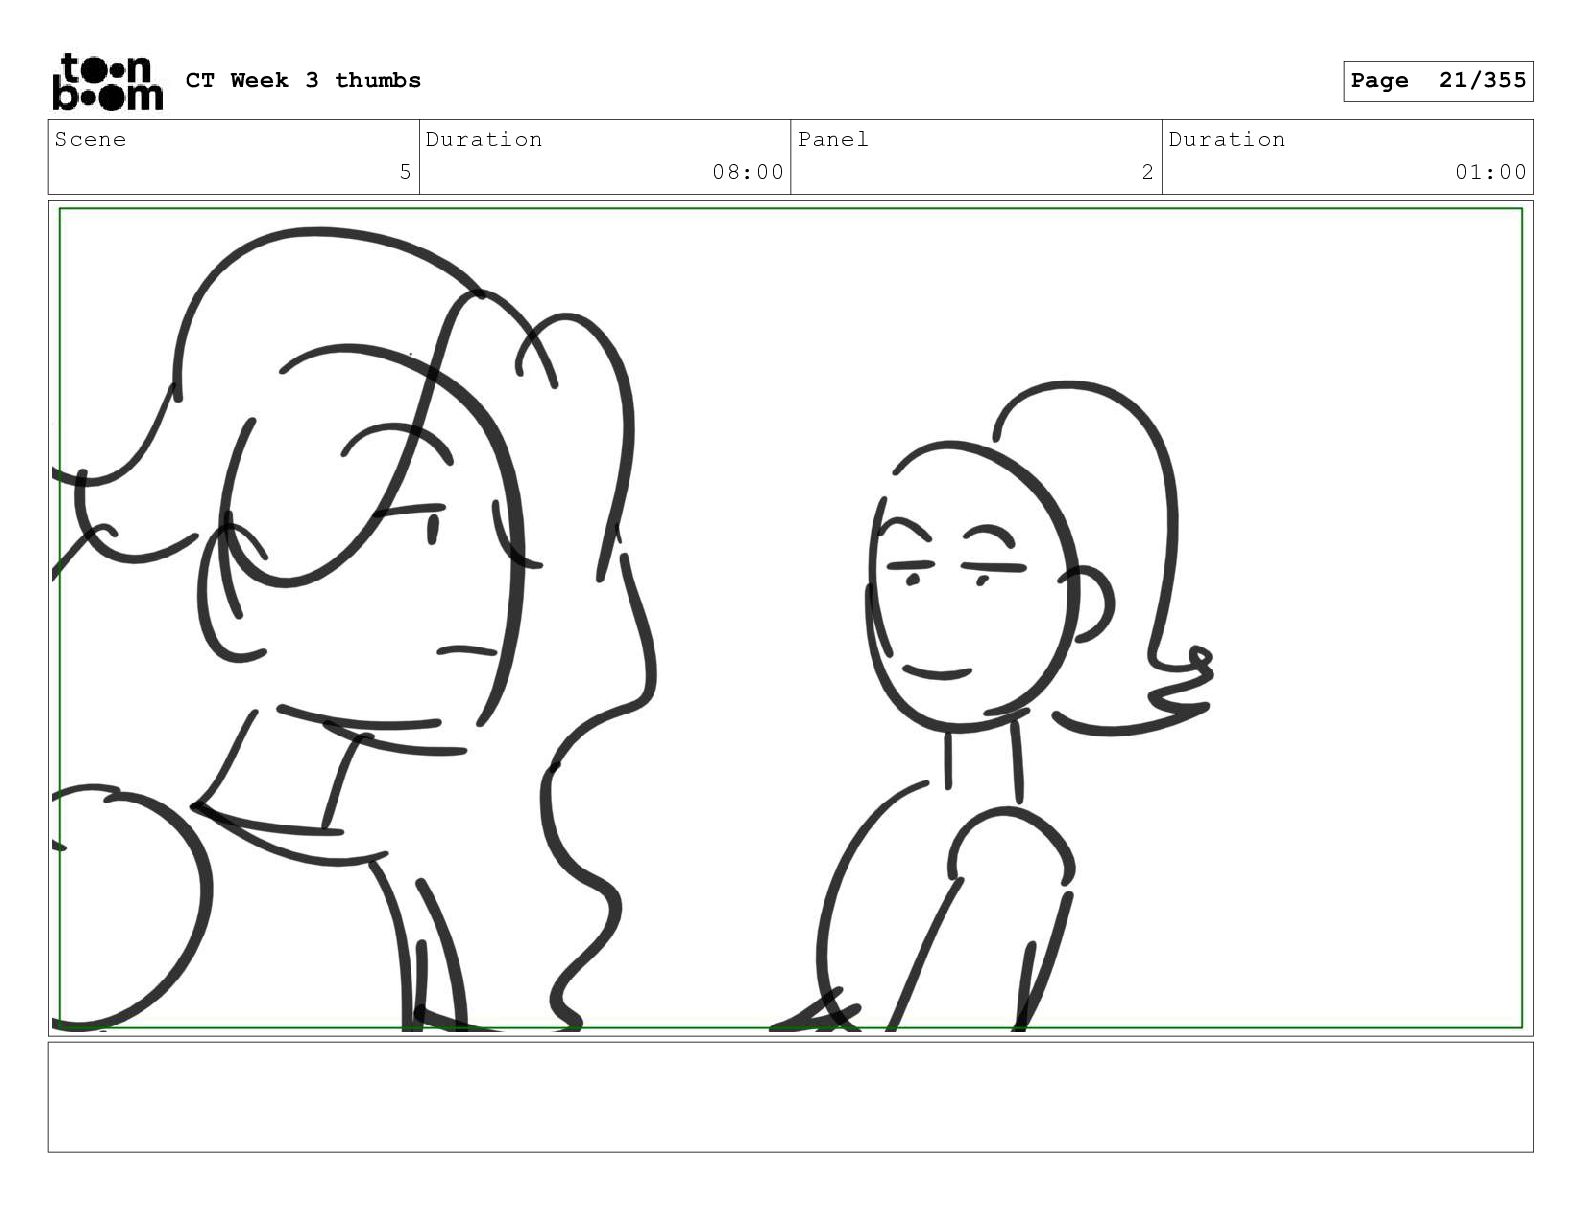Image resolution: width=1584 pixels, height=1224 pixels.
Task: Select the scene number '5'
Action: pyautogui.click(x=405, y=172)
